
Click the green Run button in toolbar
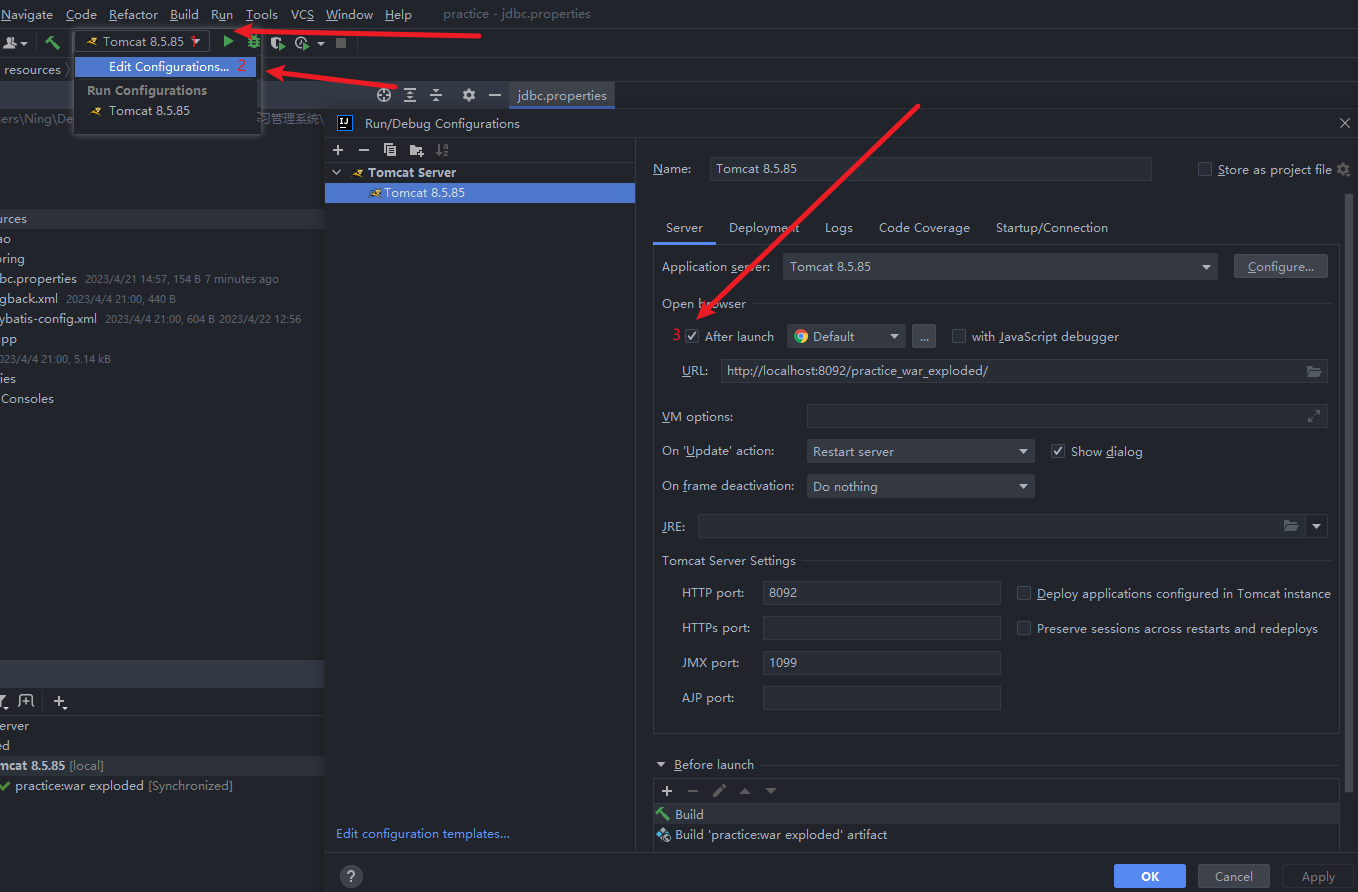[228, 42]
